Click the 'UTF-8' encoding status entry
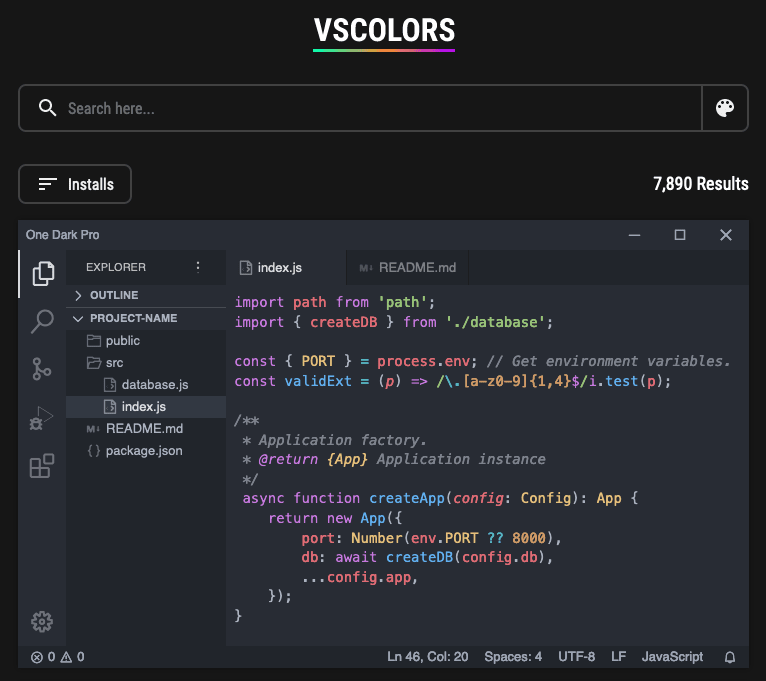This screenshot has height=681, width=766. pos(576,657)
